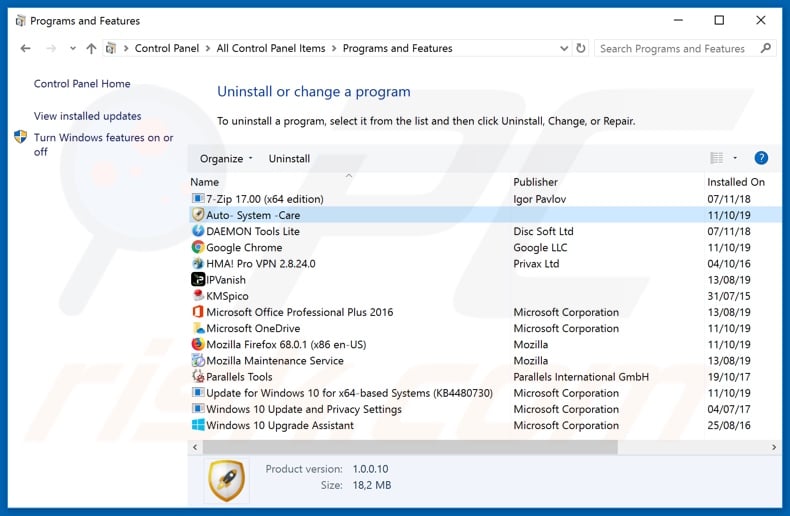This screenshot has height=516, width=790.
Task: Open Turn Windows features on or off
Action: point(103,145)
